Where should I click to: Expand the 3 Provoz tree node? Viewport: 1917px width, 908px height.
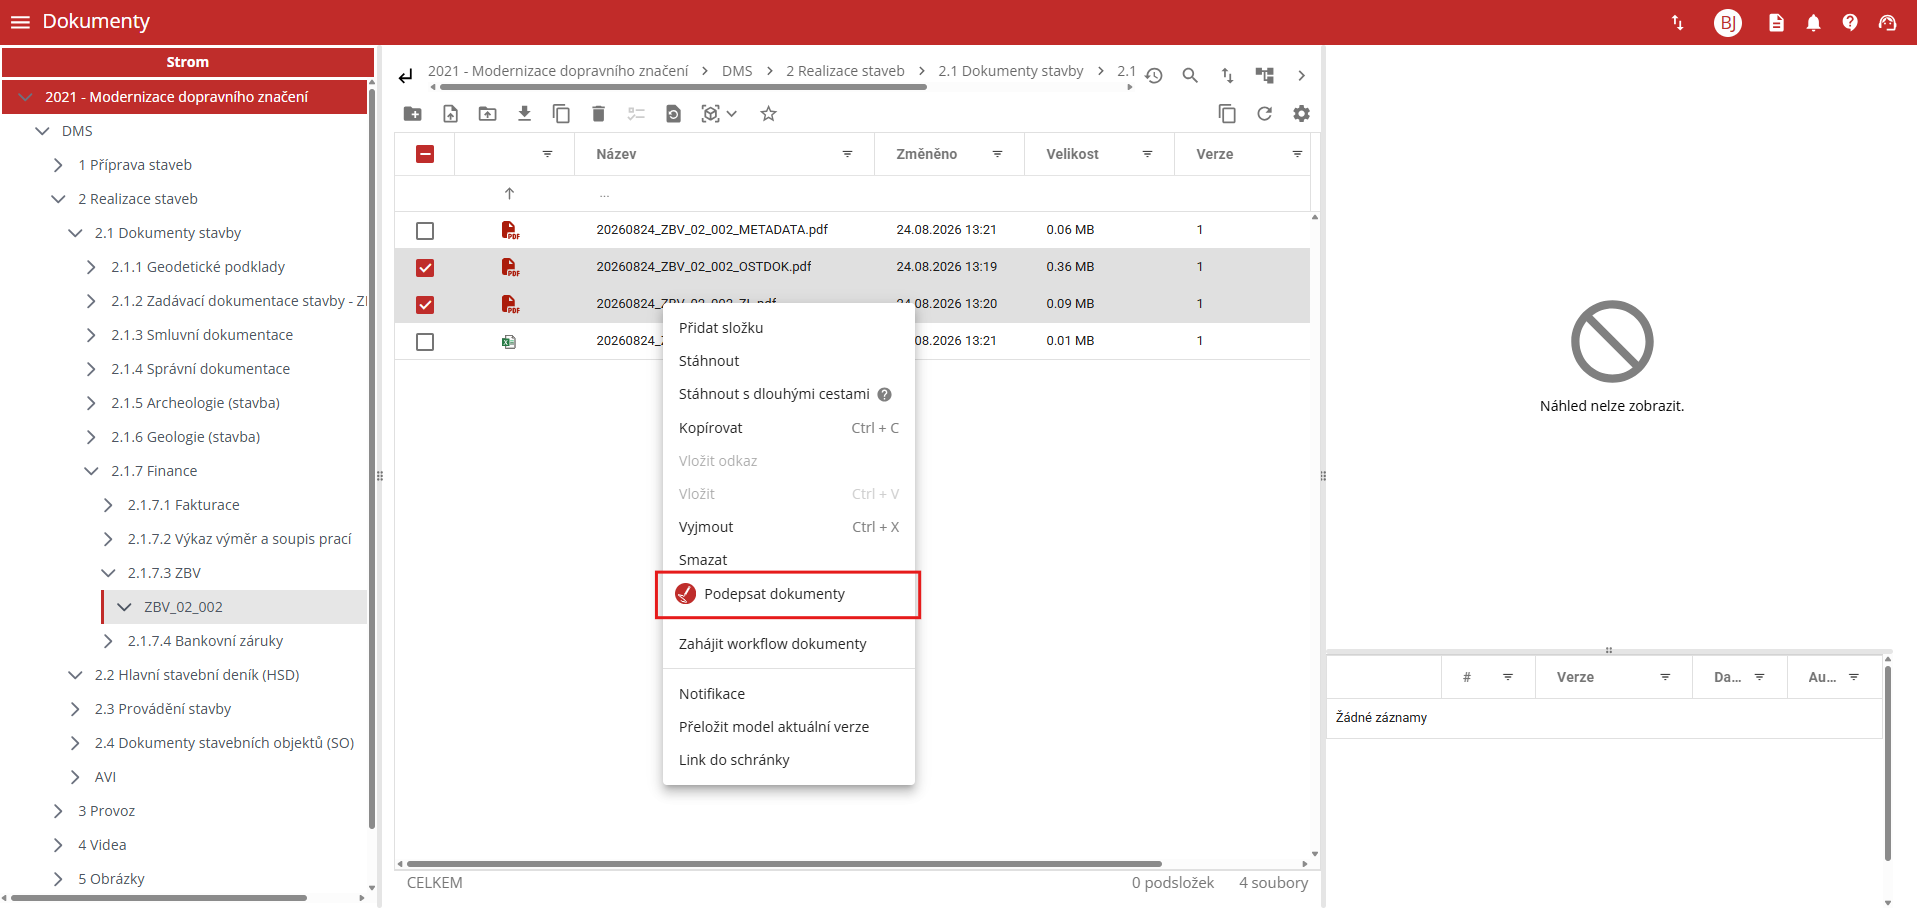(58, 811)
